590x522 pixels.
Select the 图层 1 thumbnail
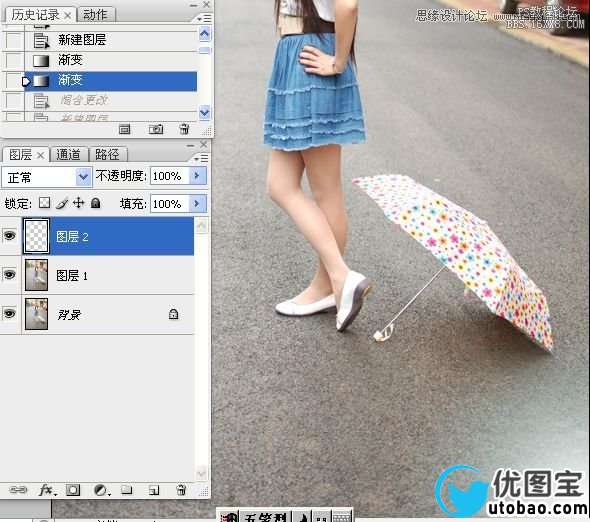click(x=36, y=275)
